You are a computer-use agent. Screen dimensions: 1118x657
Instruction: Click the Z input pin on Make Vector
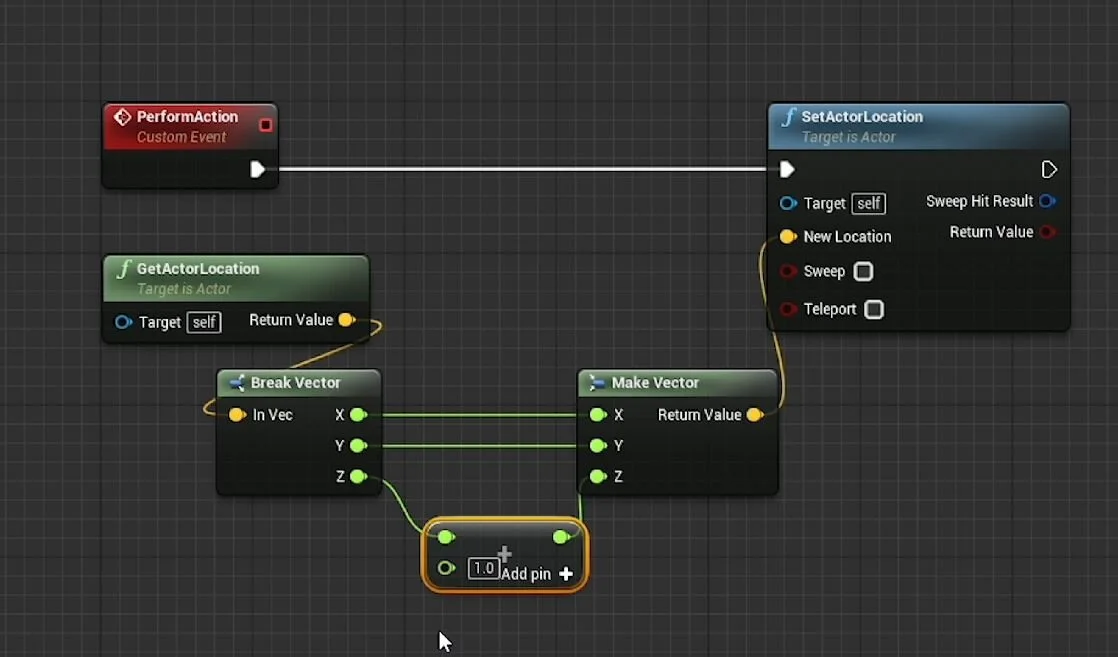597,476
